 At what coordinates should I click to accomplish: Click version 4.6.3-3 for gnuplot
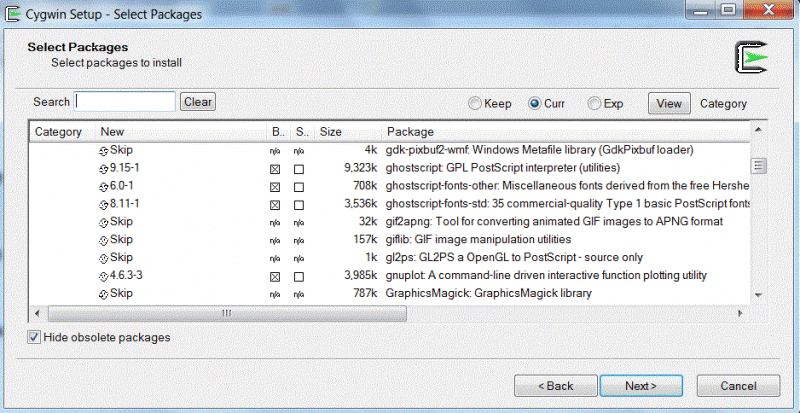[x=126, y=276]
